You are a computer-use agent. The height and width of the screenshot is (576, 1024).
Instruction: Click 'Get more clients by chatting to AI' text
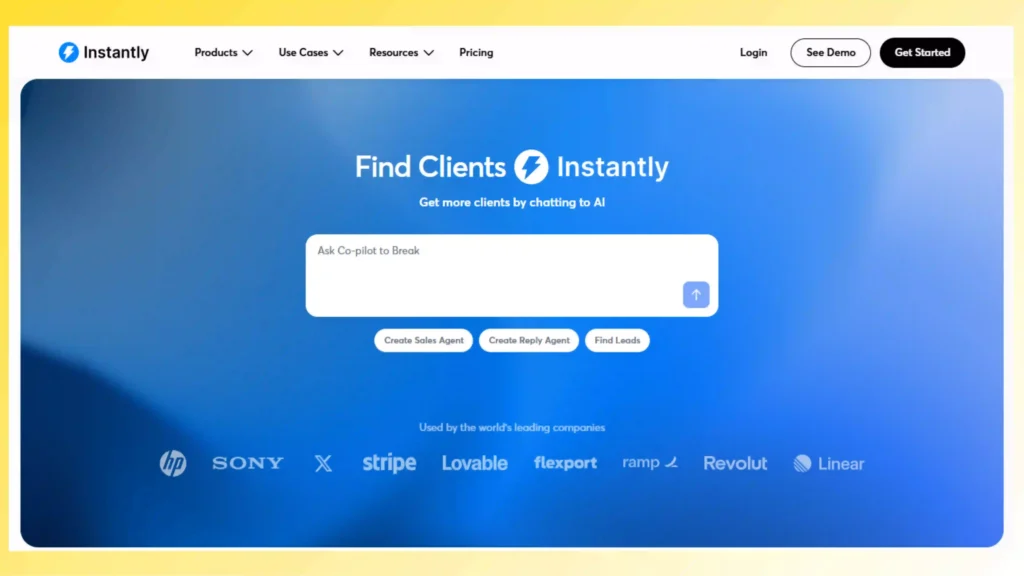click(x=512, y=202)
